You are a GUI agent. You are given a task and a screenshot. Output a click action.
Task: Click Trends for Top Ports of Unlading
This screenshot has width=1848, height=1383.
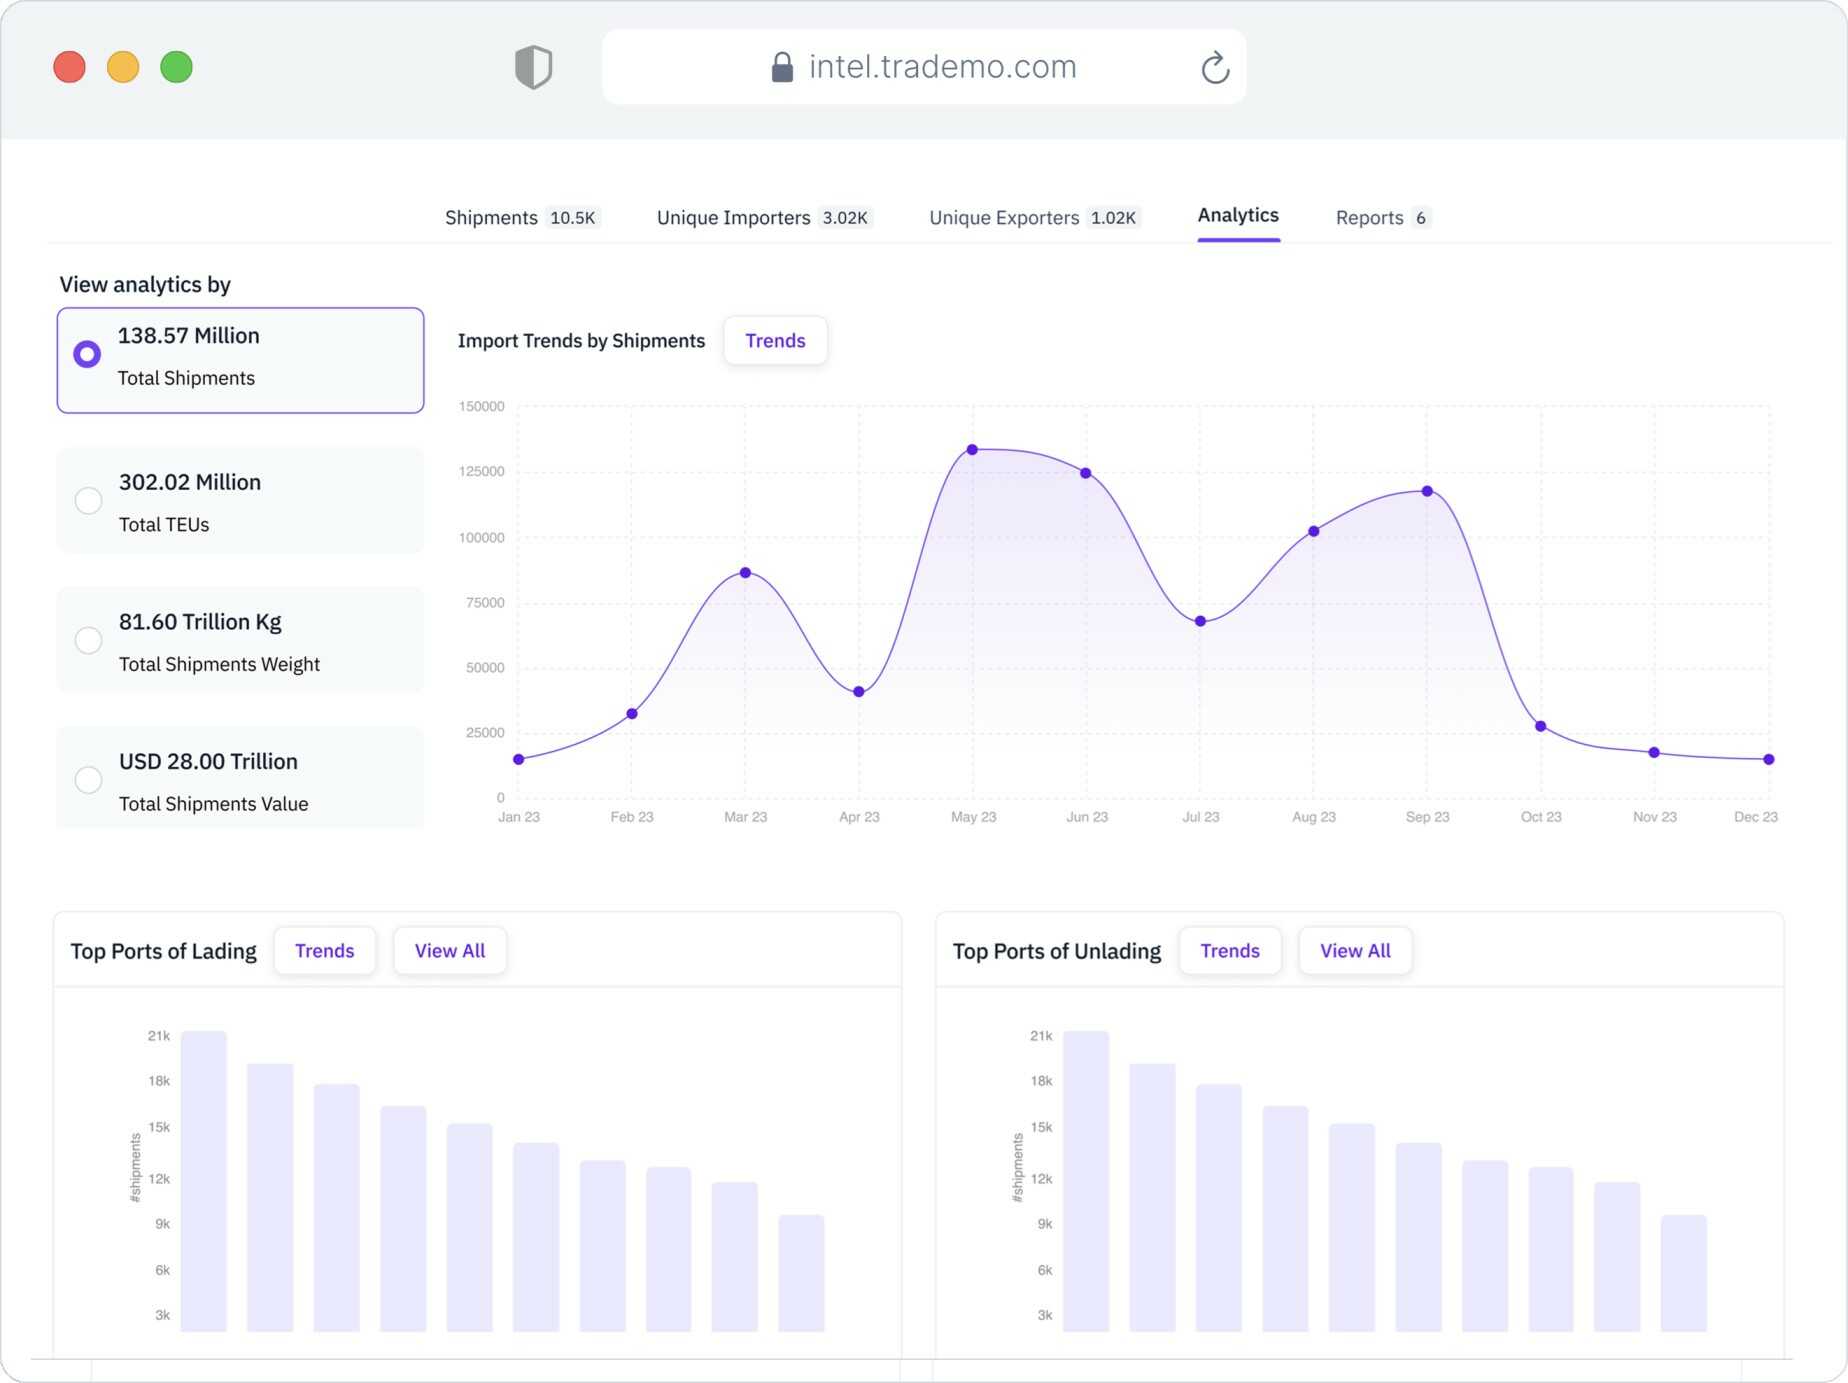tap(1229, 950)
